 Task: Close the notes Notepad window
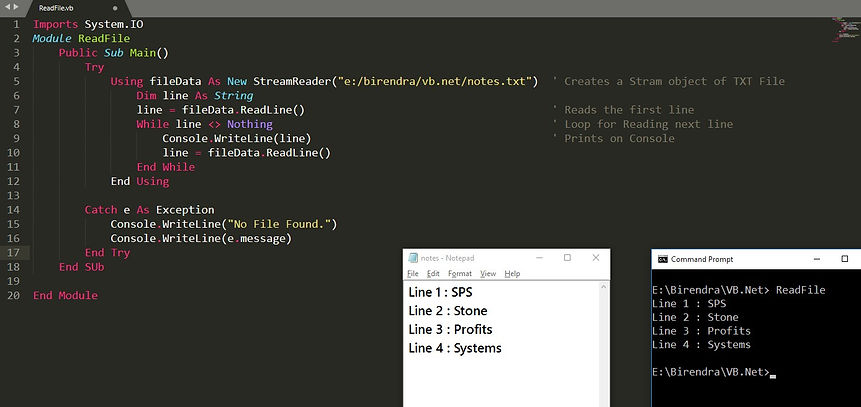click(596, 258)
